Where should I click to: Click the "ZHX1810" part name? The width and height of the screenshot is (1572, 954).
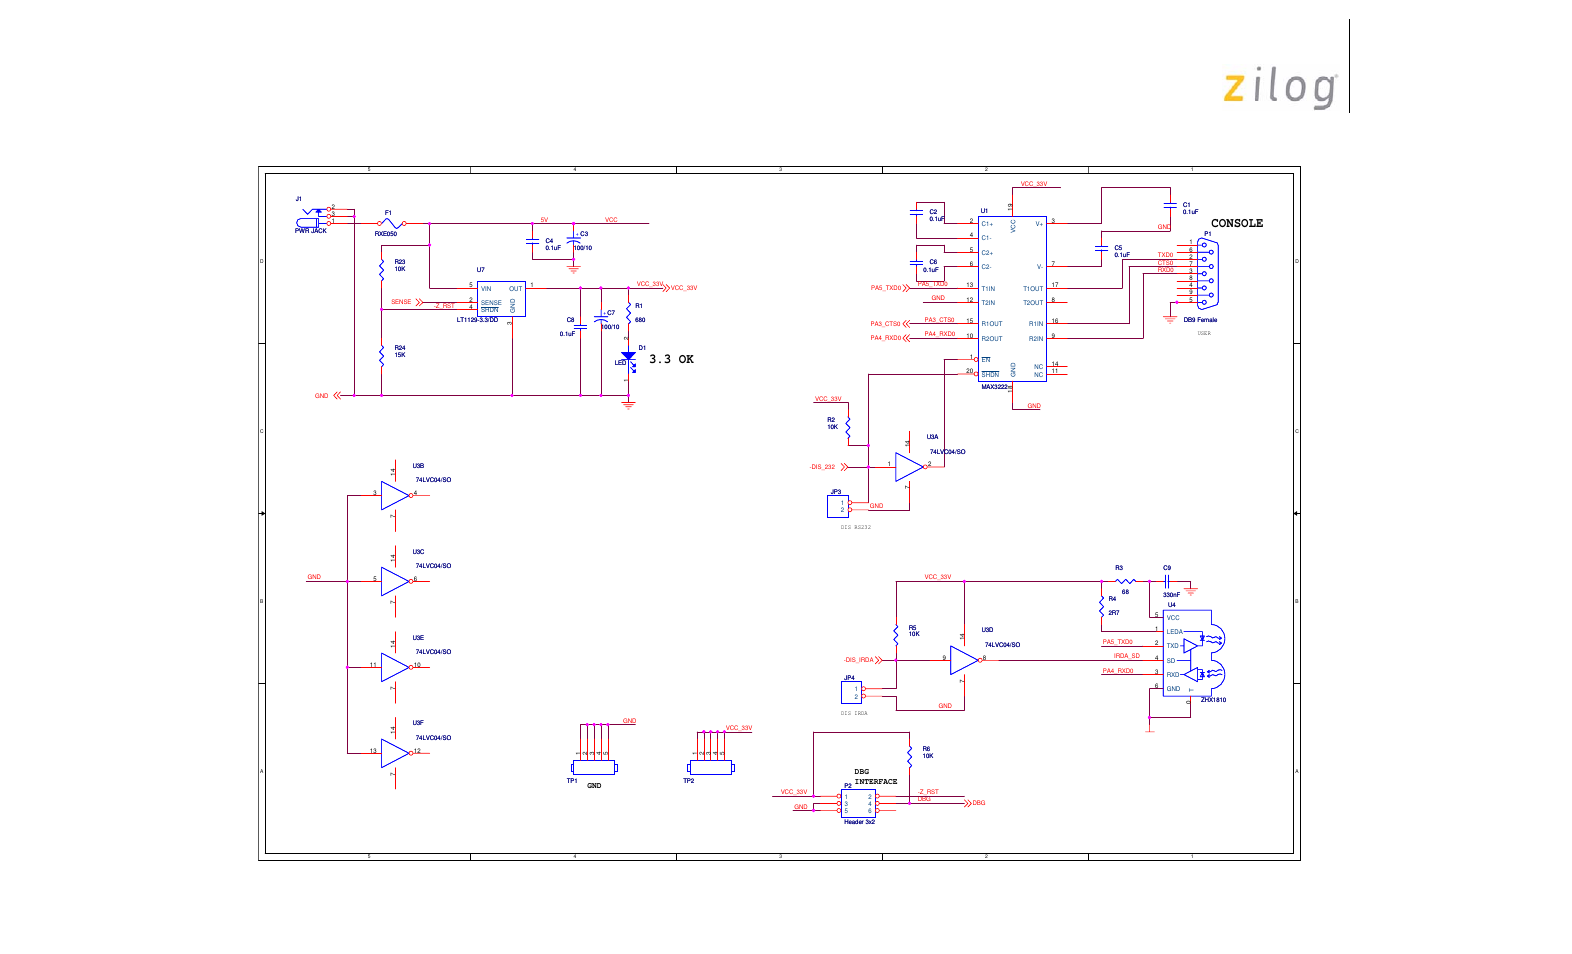click(1213, 700)
